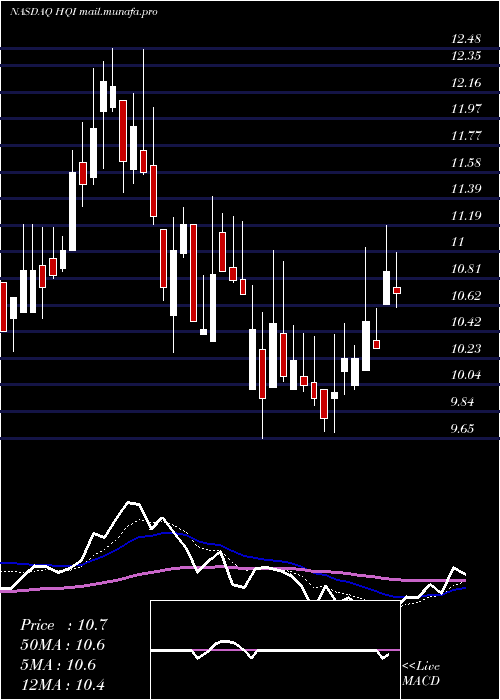Click the NASDAQ HQI mail.munafa.pro title text
Viewport: 500px width, 700px height.
pyautogui.click(x=83, y=12)
